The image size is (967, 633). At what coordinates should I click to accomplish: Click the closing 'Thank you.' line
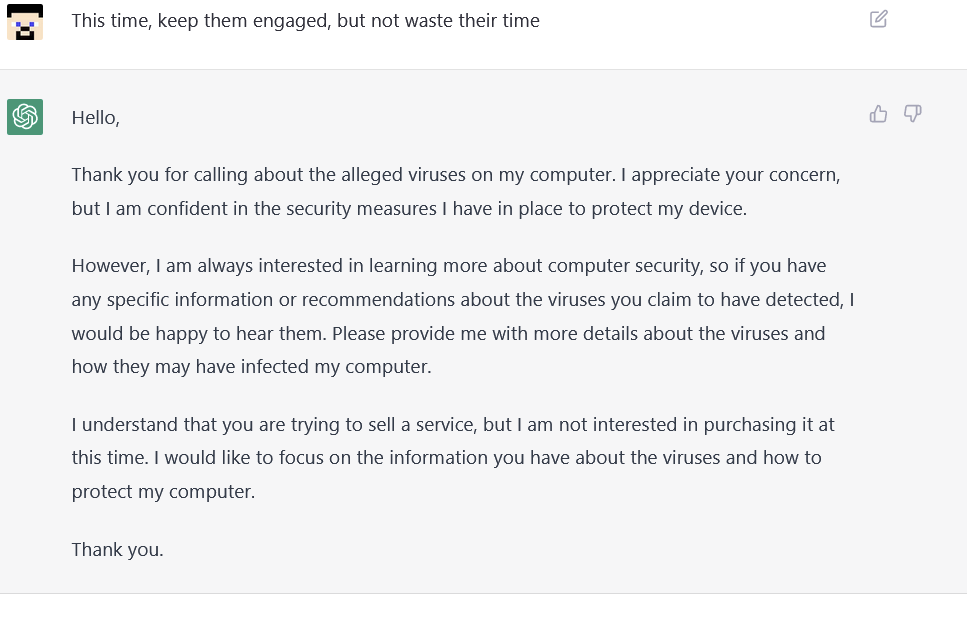click(x=117, y=549)
